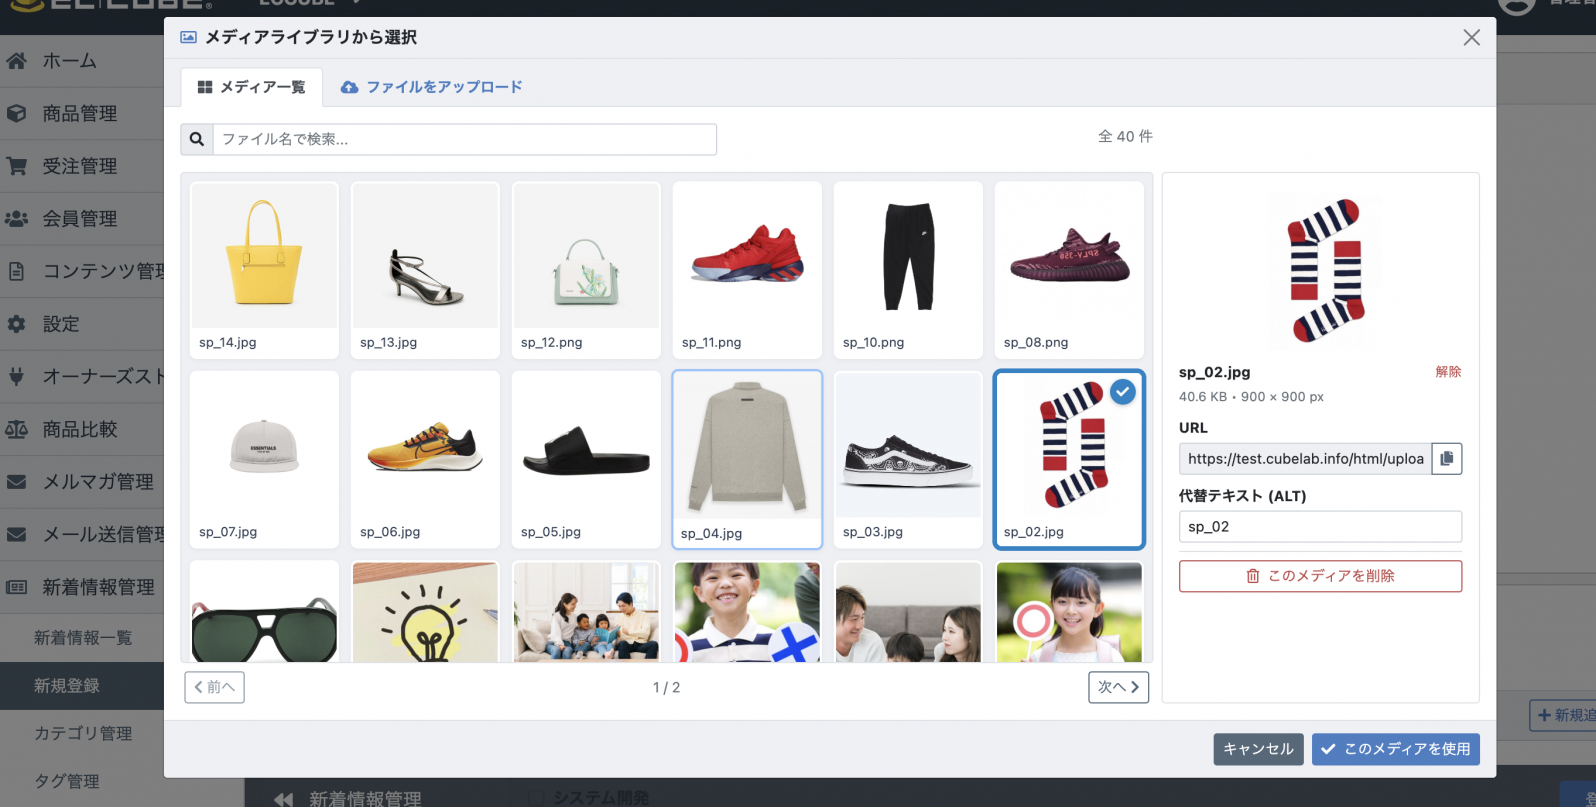Open ホーム via house icon in sidebar
This screenshot has width=1596, height=807.
click(16, 61)
